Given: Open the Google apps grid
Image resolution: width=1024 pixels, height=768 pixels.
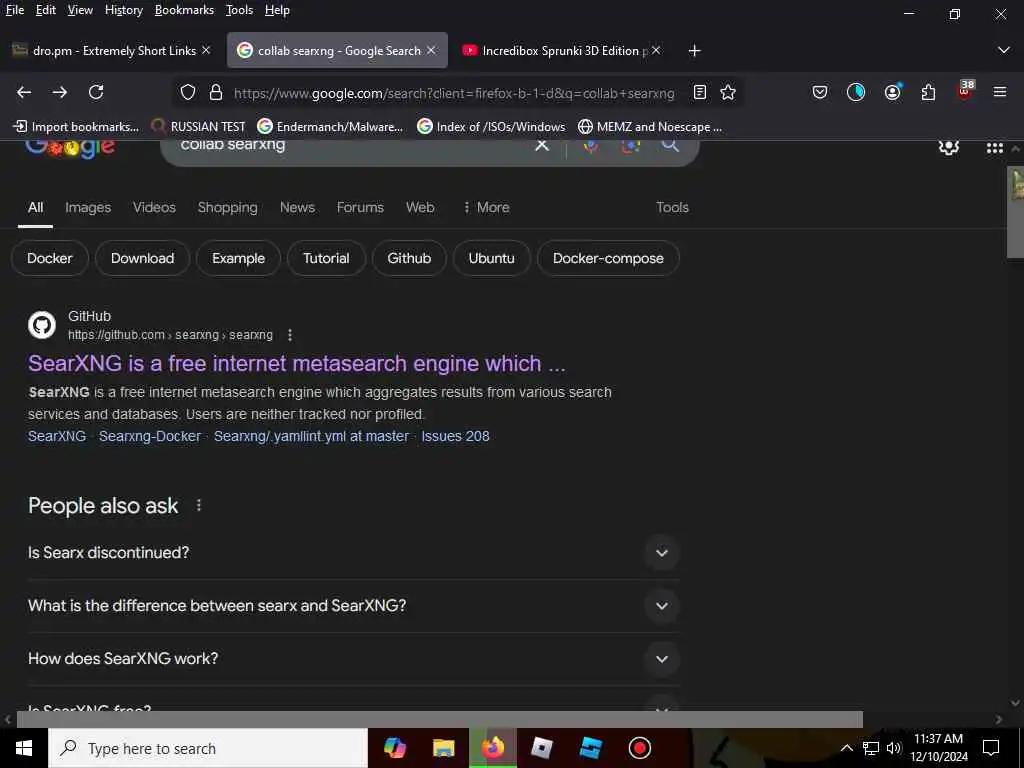Looking at the screenshot, I should [995, 148].
